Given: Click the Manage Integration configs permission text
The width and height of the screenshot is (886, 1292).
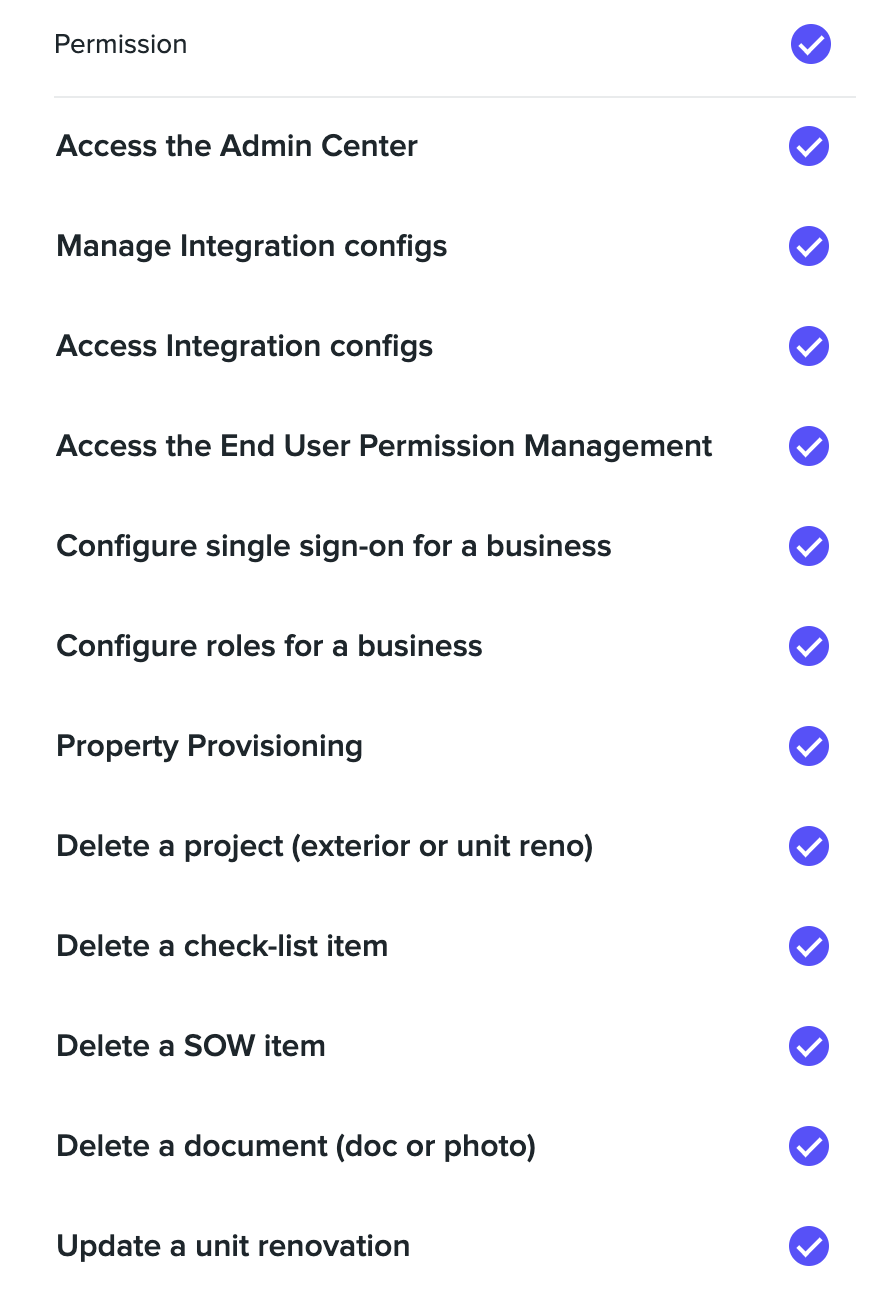Looking at the screenshot, I should coord(252,246).
